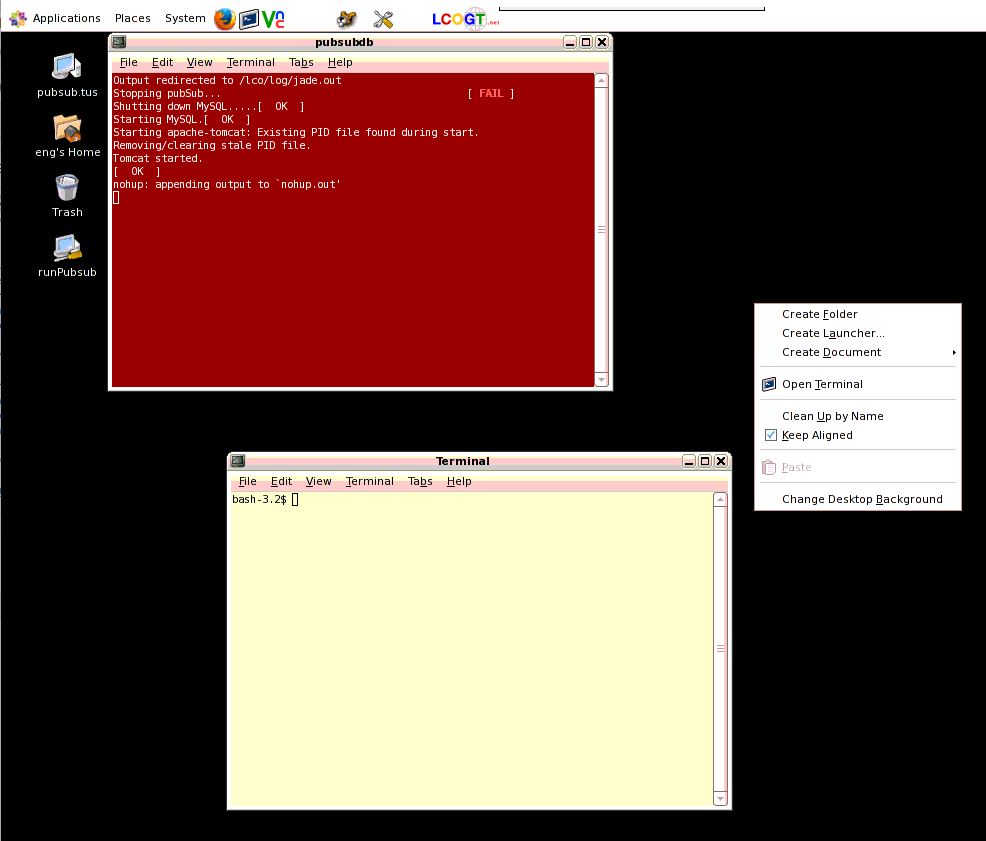Open eng's Home folder icon
The height and width of the screenshot is (841, 986).
point(67,128)
